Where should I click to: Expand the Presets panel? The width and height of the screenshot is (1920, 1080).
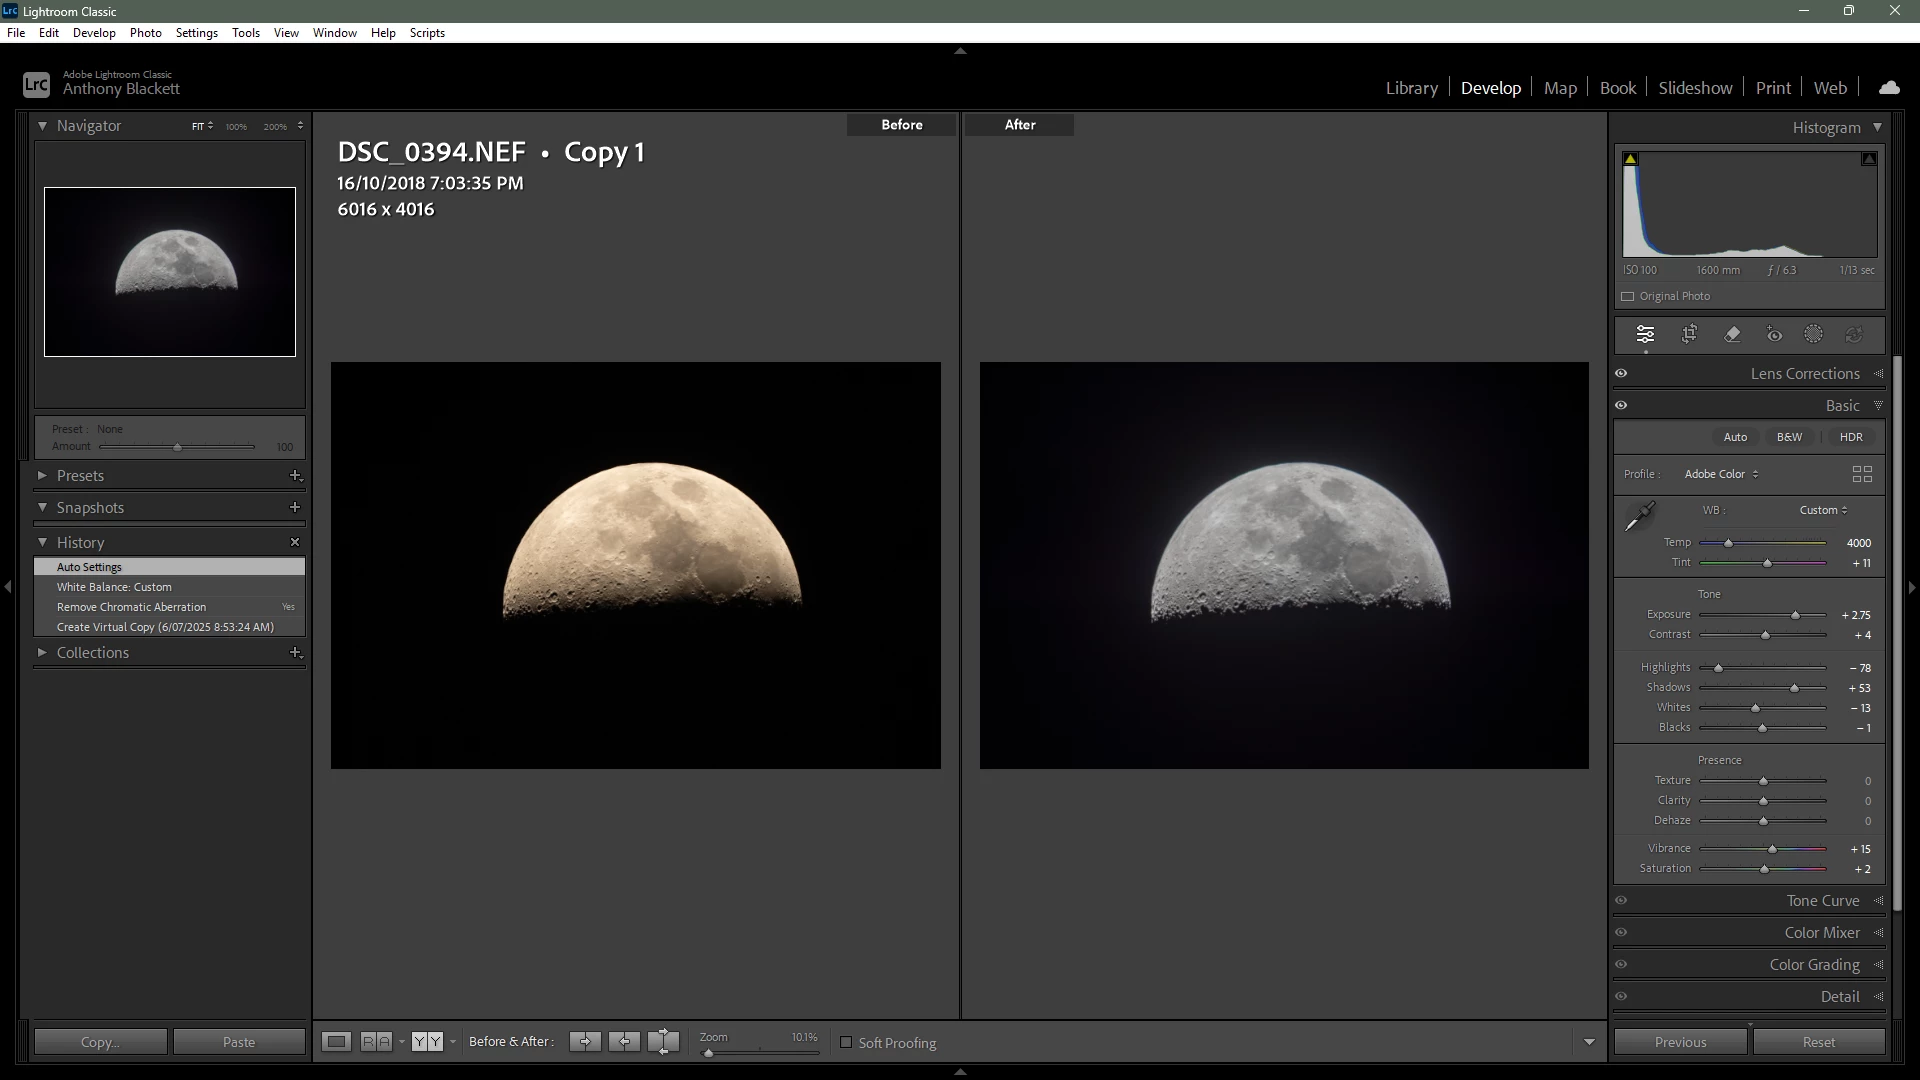pos(42,476)
